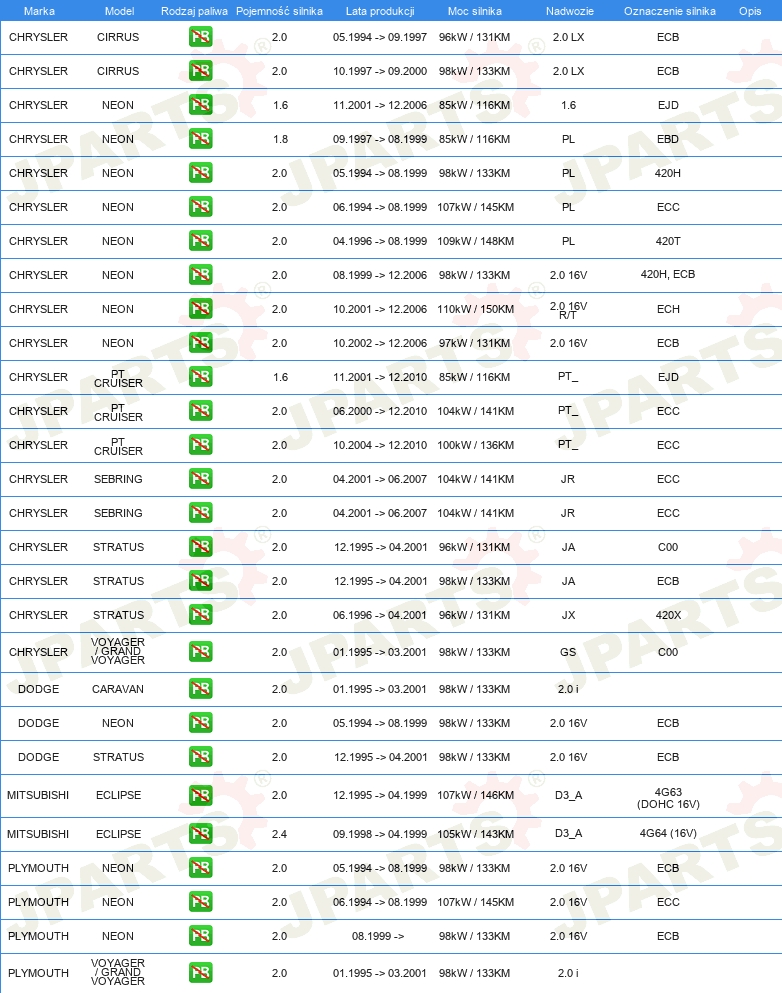The height and width of the screenshot is (993, 782).
Task: Click fuel icon in Dodge Stratus row
Action: [x=201, y=757]
